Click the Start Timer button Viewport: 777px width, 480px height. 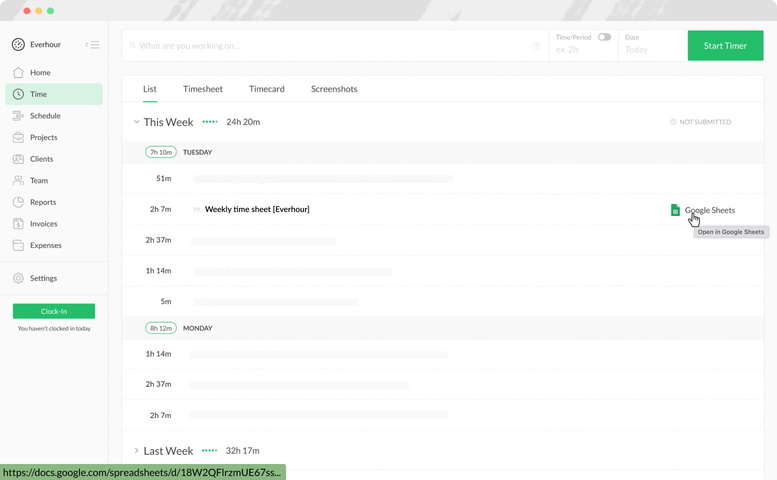tap(725, 46)
